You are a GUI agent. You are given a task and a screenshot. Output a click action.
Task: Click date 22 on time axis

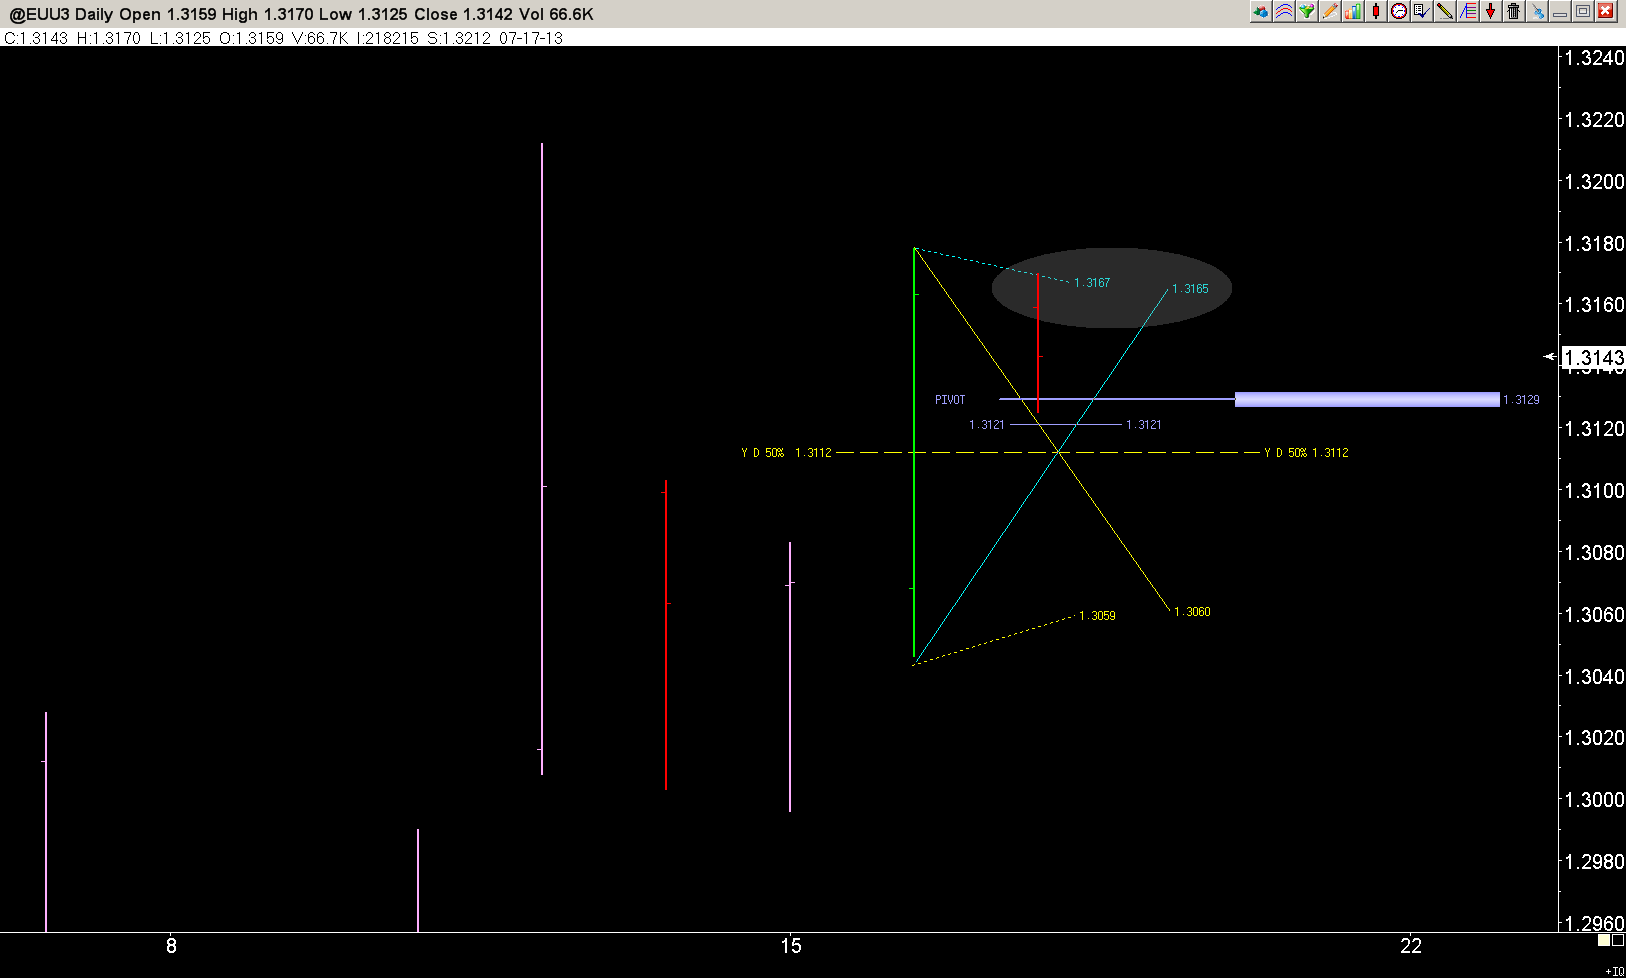tap(1411, 946)
